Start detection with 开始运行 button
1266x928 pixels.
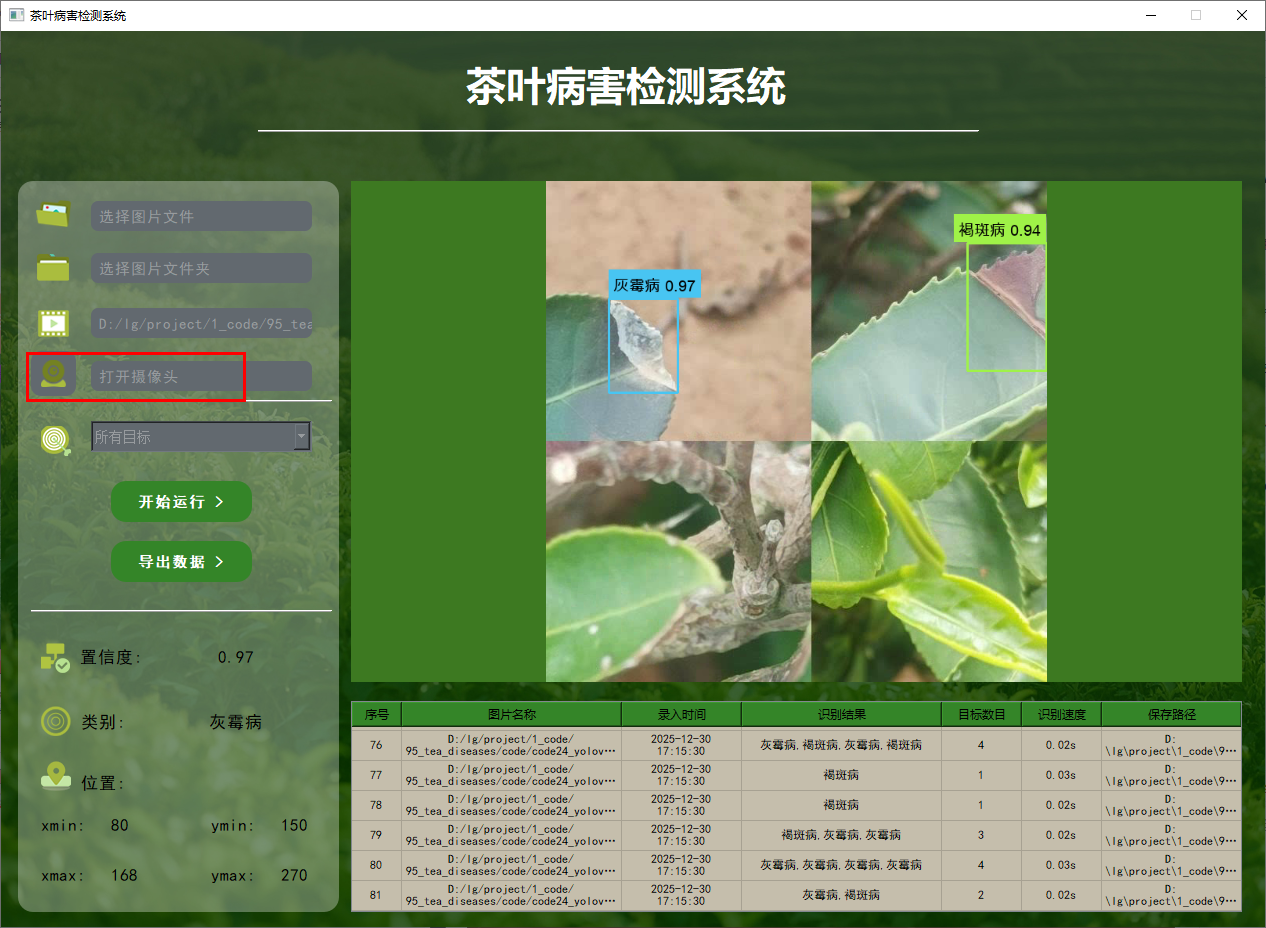click(181, 501)
